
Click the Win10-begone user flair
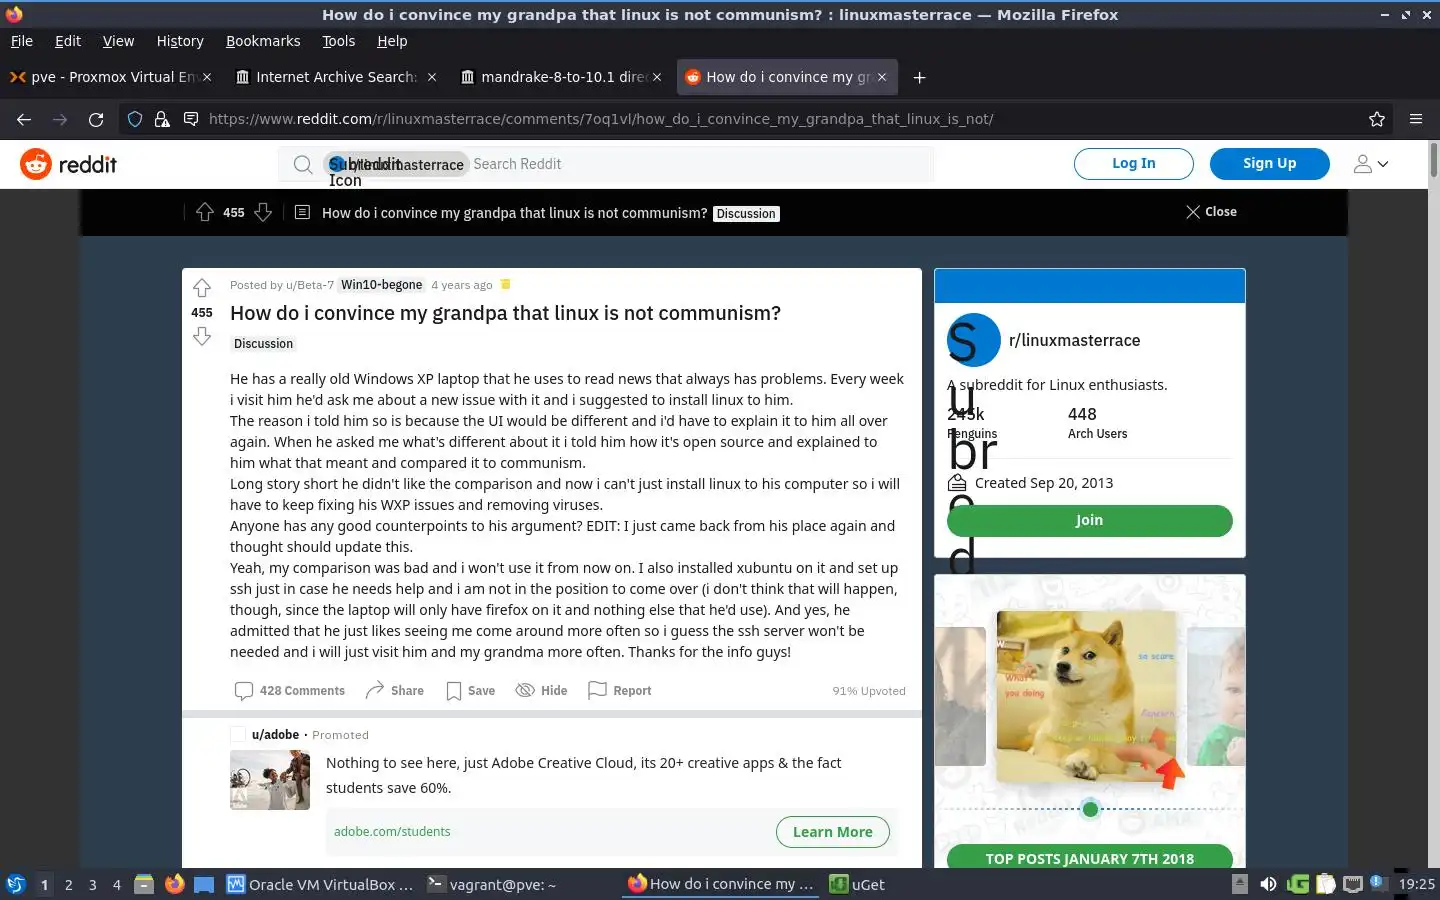point(382,285)
